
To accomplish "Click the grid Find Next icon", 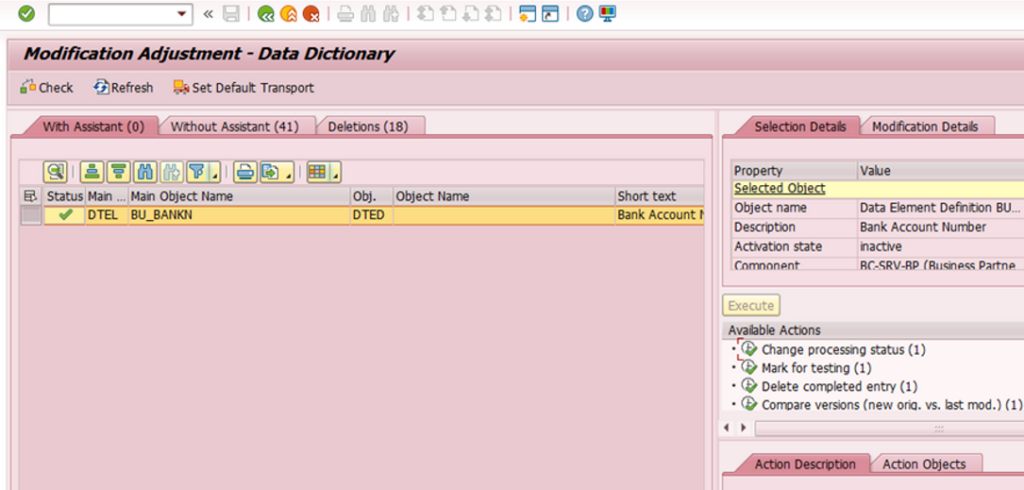I will tap(170, 172).
